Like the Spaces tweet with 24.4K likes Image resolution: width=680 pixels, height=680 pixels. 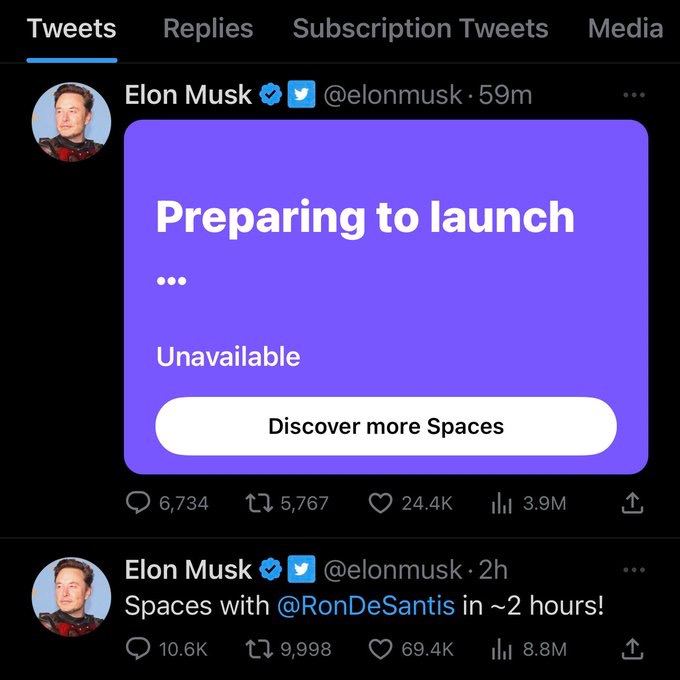410,503
